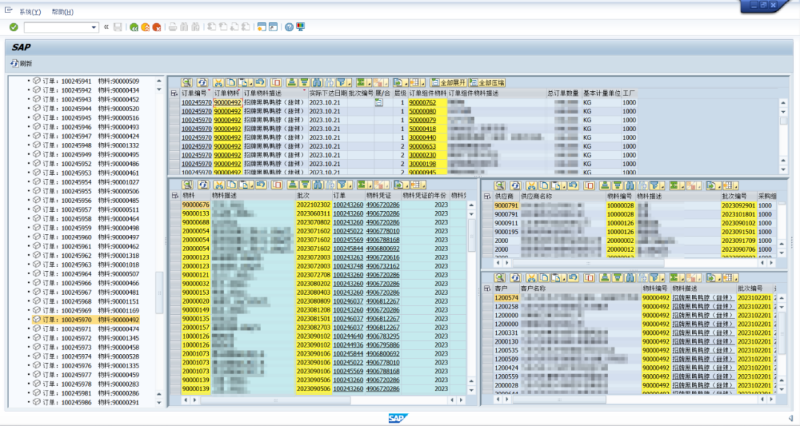This screenshot has width=800, height=426.
Task: Click the green Enter checkmark icon
Action: [x=13, y=26]
